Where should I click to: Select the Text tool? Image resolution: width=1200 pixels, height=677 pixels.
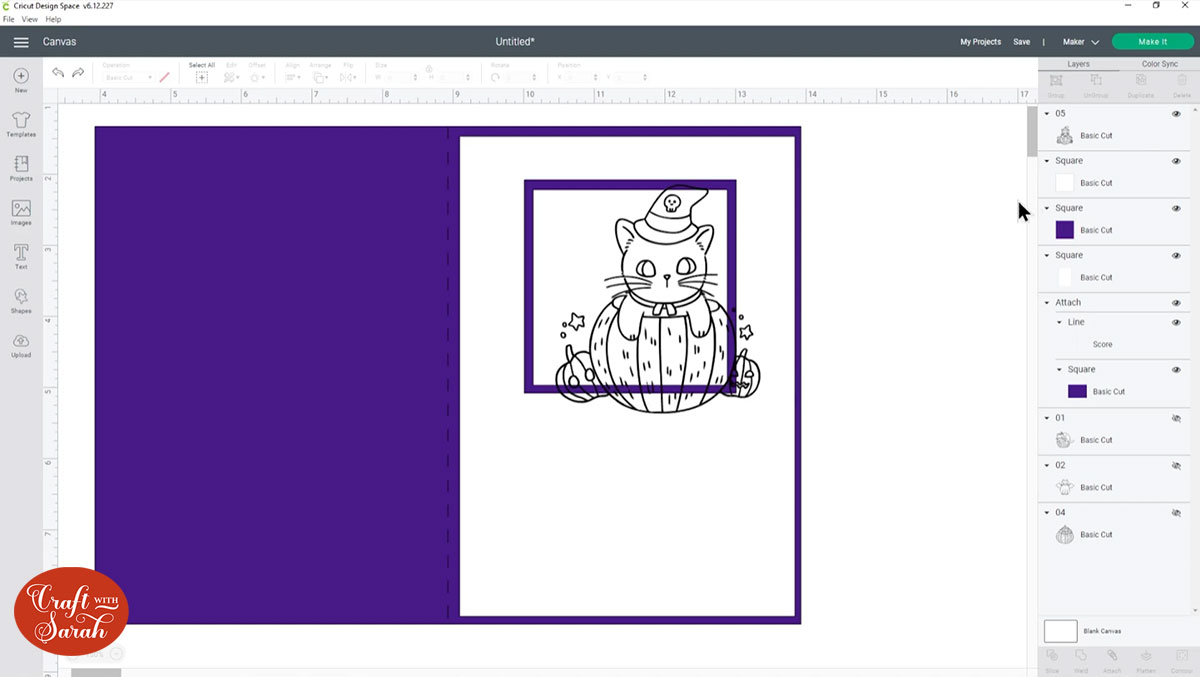(x=21, y=256)
